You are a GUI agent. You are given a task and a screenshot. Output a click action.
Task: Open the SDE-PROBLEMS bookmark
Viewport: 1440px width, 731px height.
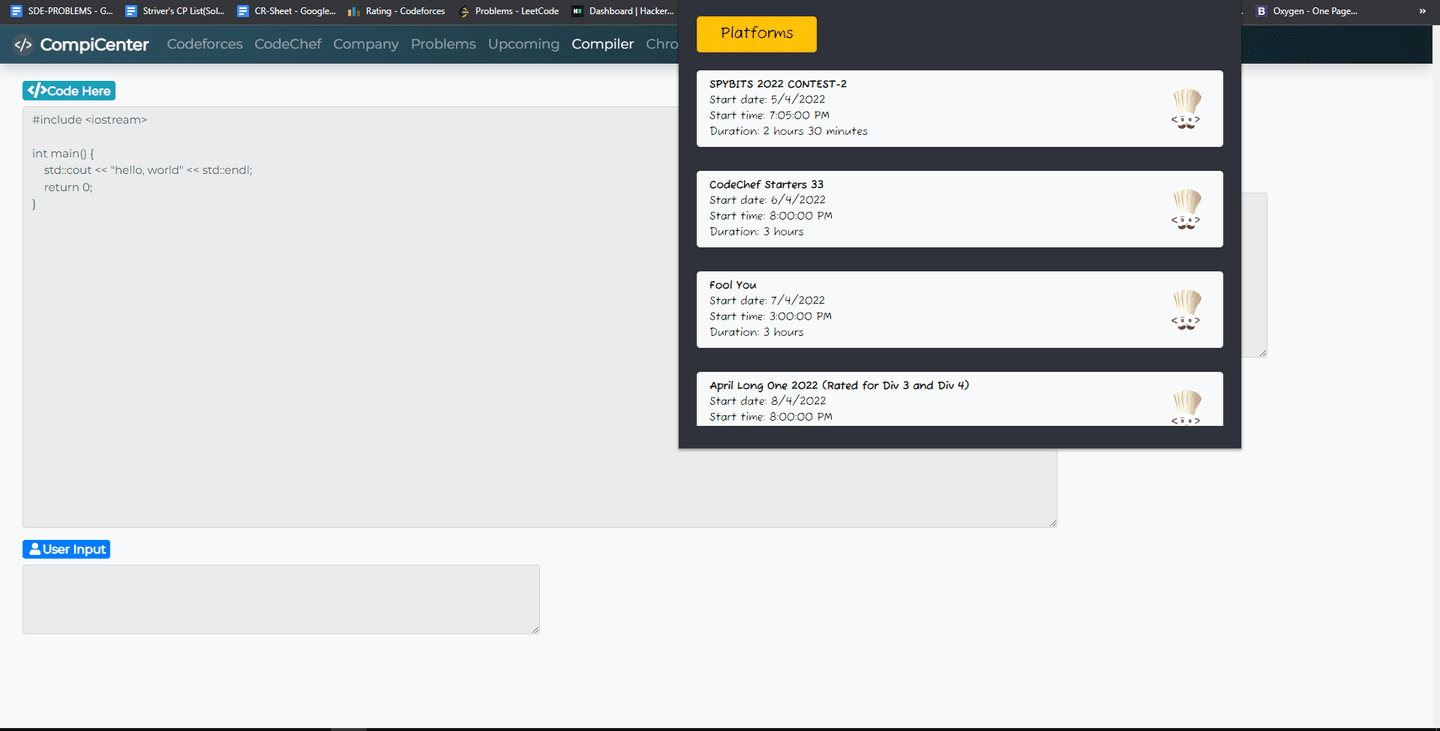[x=62, y=11]
